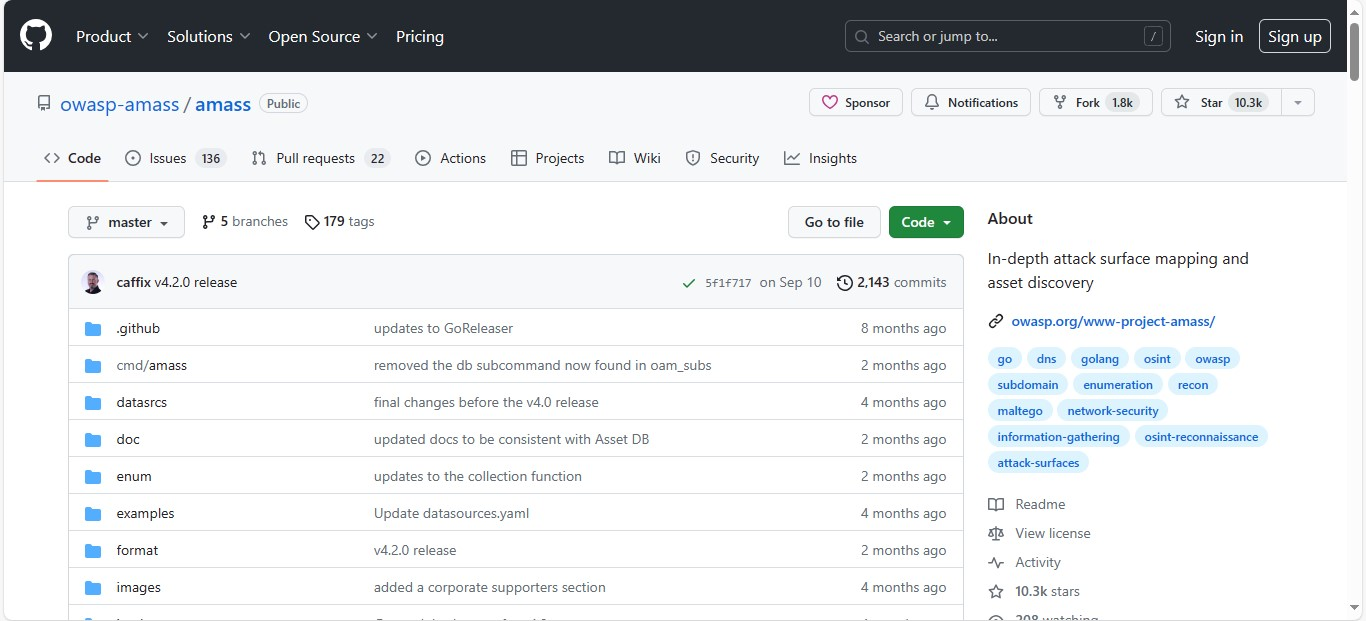Open the Pricing page
The image size is (1366, 621).
(x=420, y=36)
